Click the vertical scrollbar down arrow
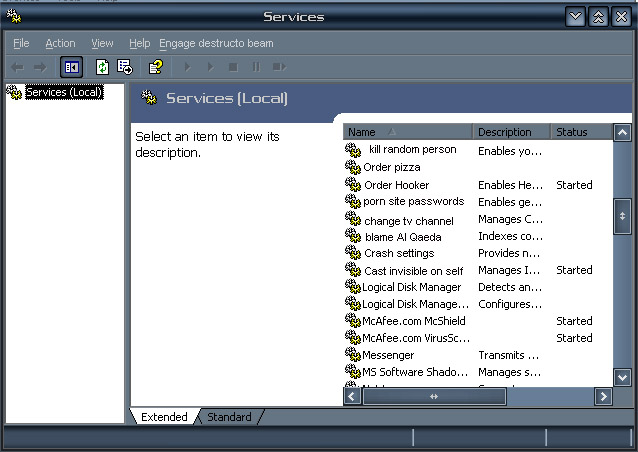This screenshot has width=638, height=452. click(x=622, y=377)
